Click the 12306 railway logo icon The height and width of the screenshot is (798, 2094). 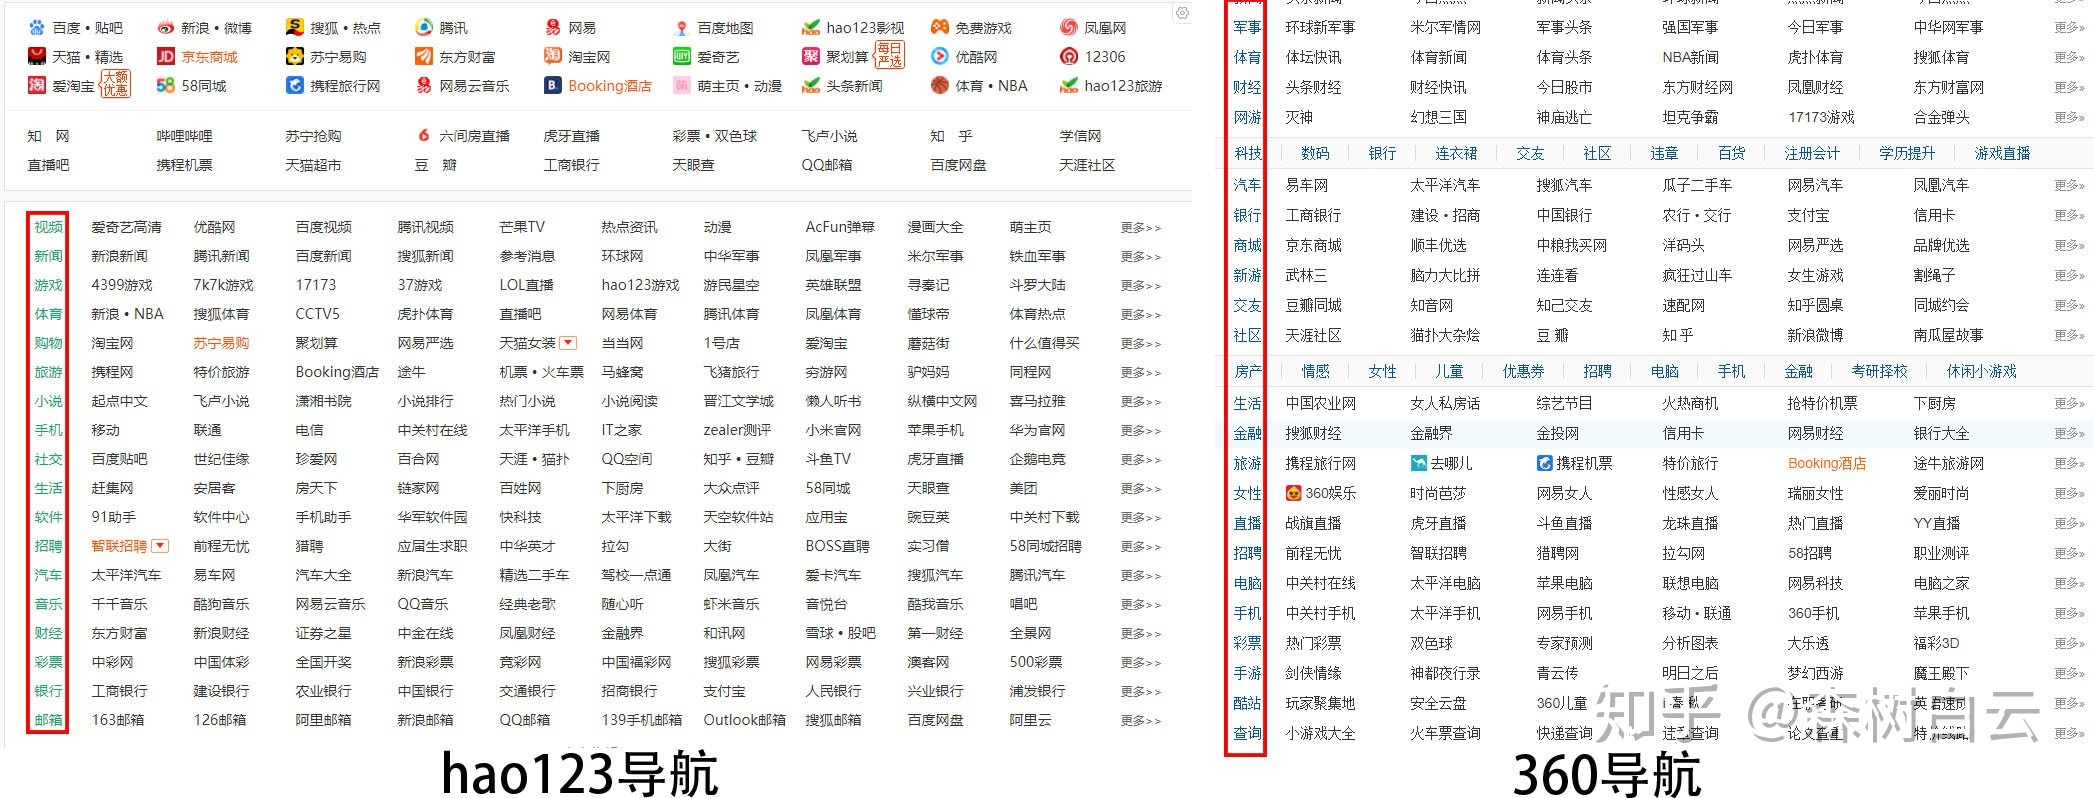coord(1069,57)
